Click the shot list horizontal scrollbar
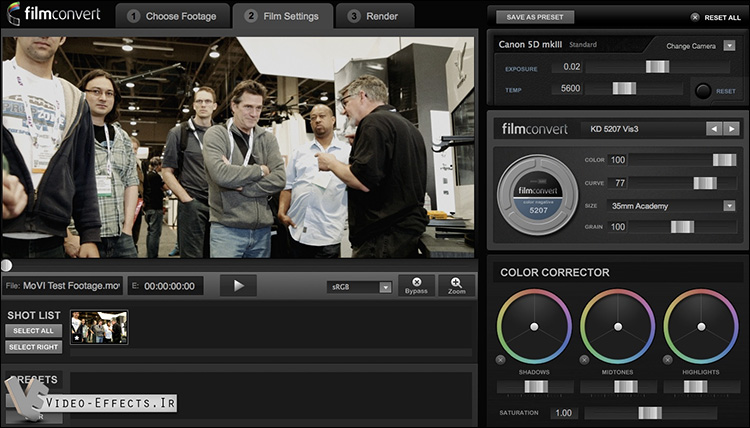Screen dimensions: 750x428 [271, 352]
